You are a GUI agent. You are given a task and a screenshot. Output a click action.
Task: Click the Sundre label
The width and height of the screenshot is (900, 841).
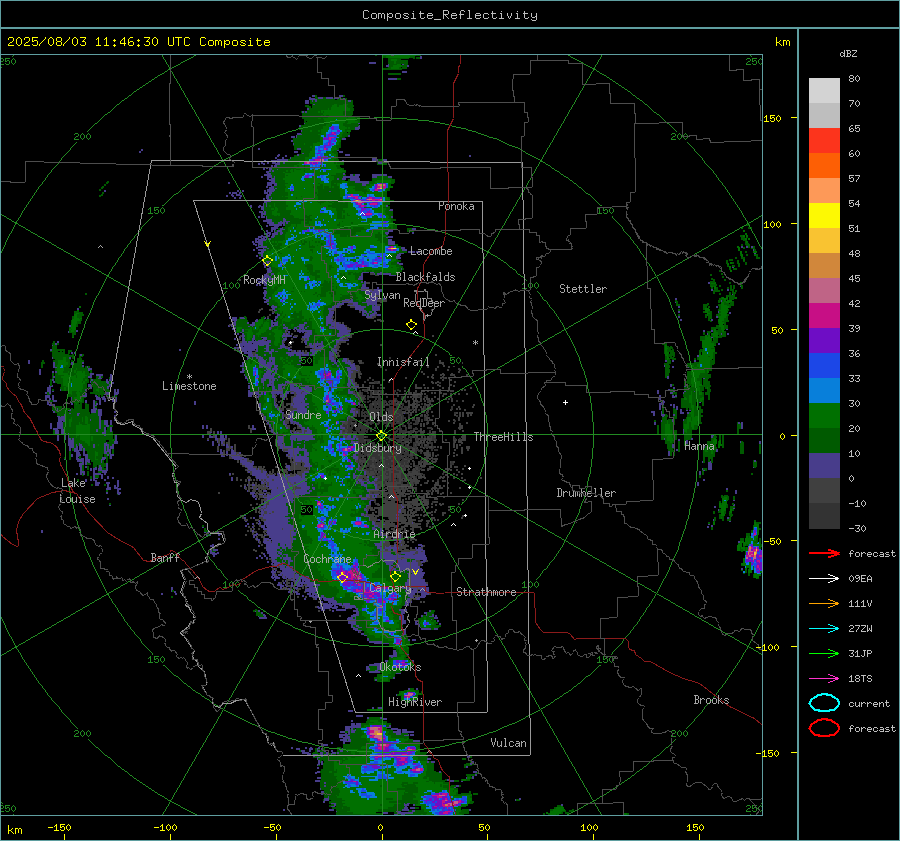[x=303, y=414]
